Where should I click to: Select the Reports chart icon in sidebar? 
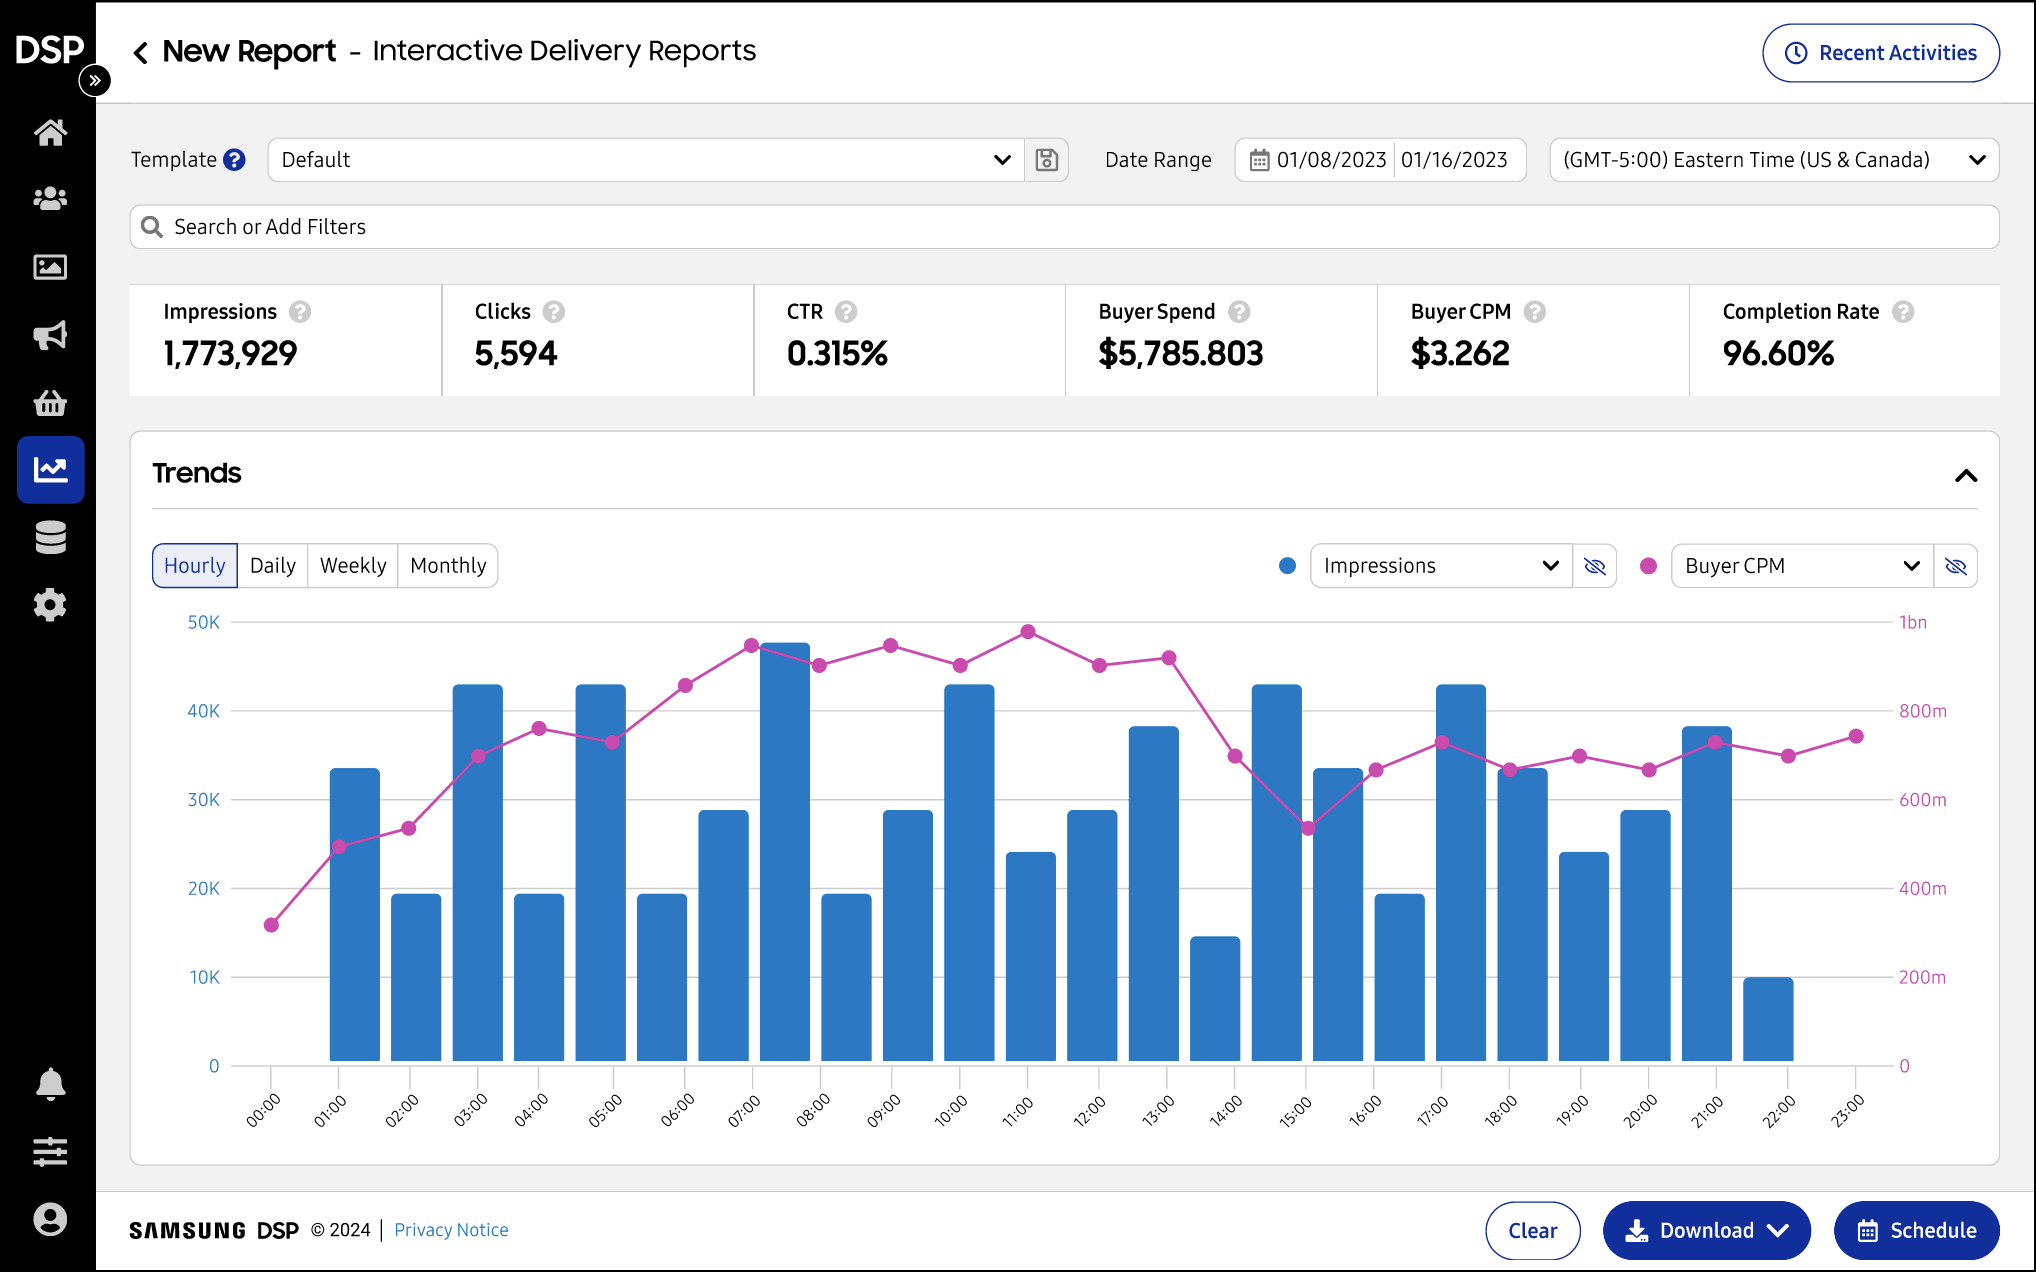pos(50,469)
